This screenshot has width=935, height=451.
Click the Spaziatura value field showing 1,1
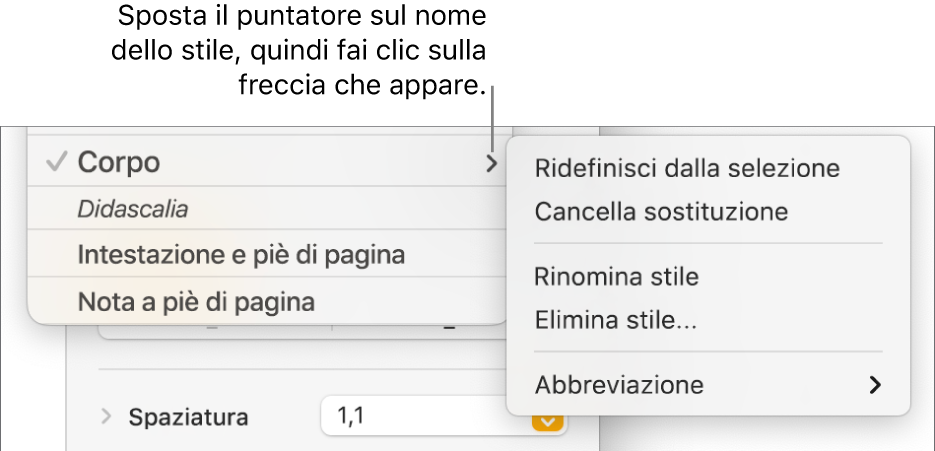(420, 416)
